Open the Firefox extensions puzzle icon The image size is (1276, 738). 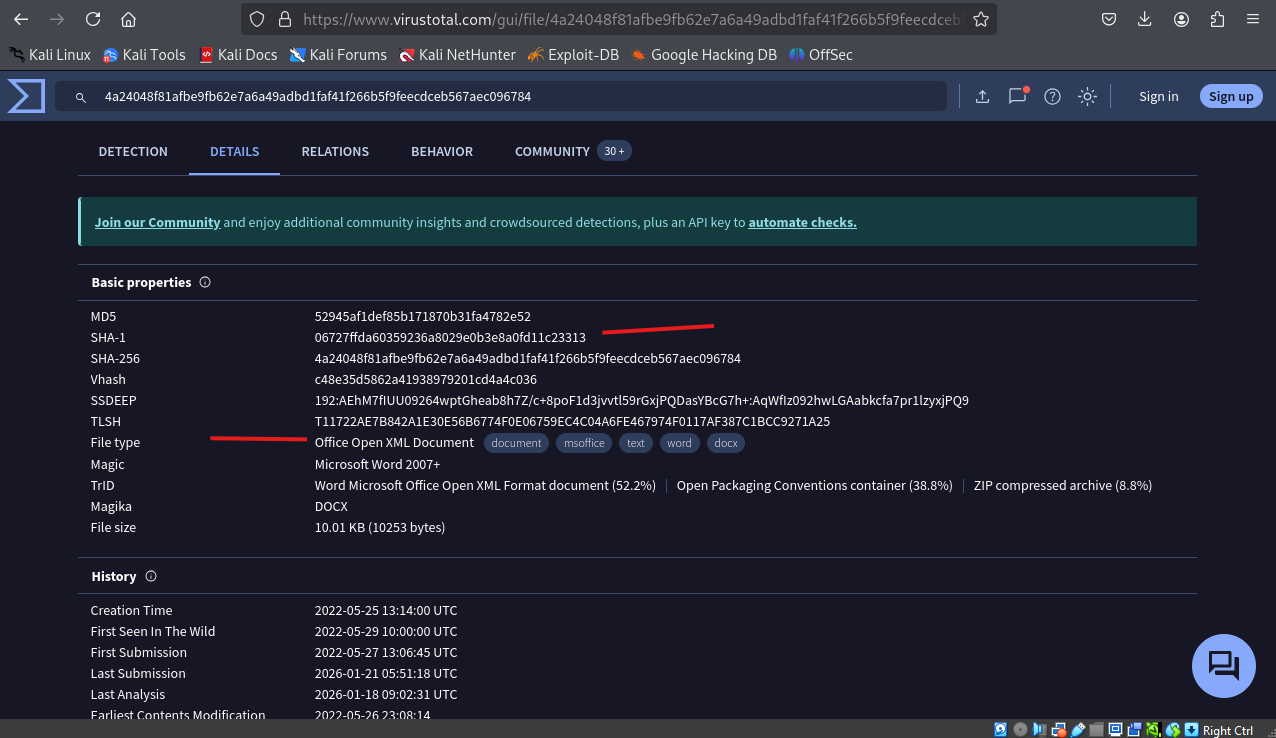click(1217, 19)
